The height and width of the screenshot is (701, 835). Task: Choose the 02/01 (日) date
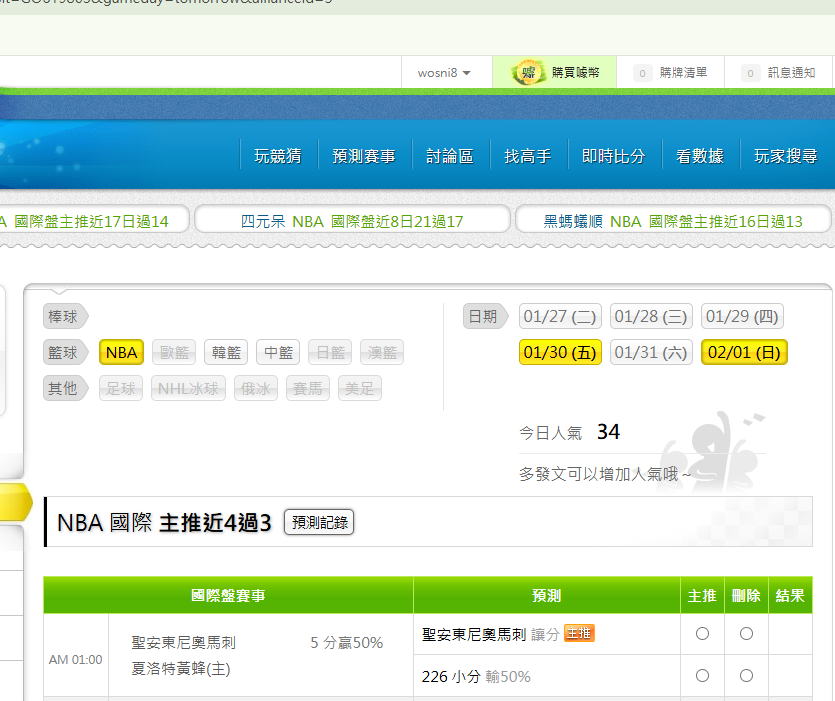click(x=744, y=353)
